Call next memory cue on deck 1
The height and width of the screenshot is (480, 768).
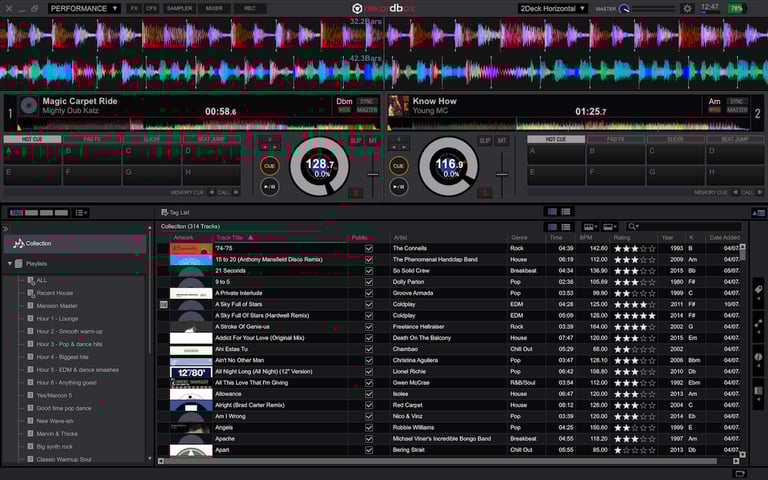236,192
